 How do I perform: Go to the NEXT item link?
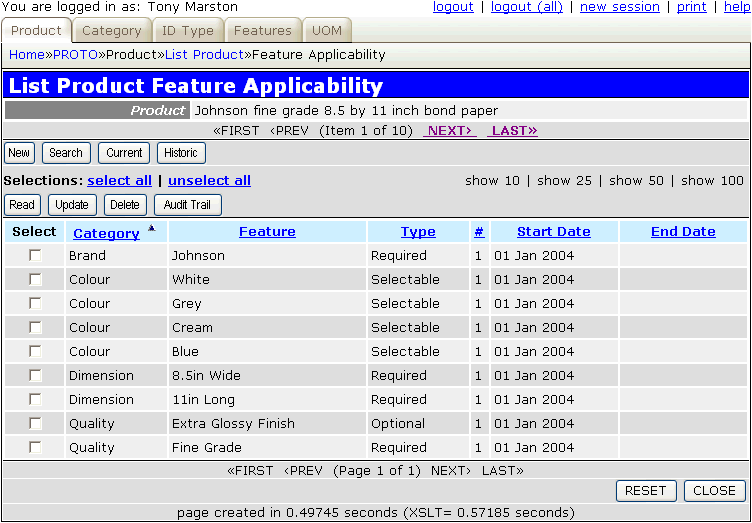pyautogui.click(x=450, y=130)
